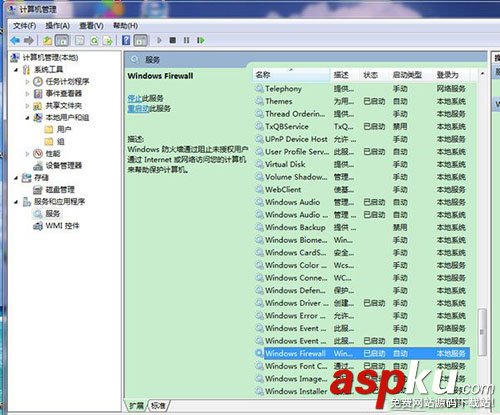Image resolution: width=500 pixels, height=415 pixels.
Task: Select the Windows Firewall service row
Action: click(x=362, y=353)
